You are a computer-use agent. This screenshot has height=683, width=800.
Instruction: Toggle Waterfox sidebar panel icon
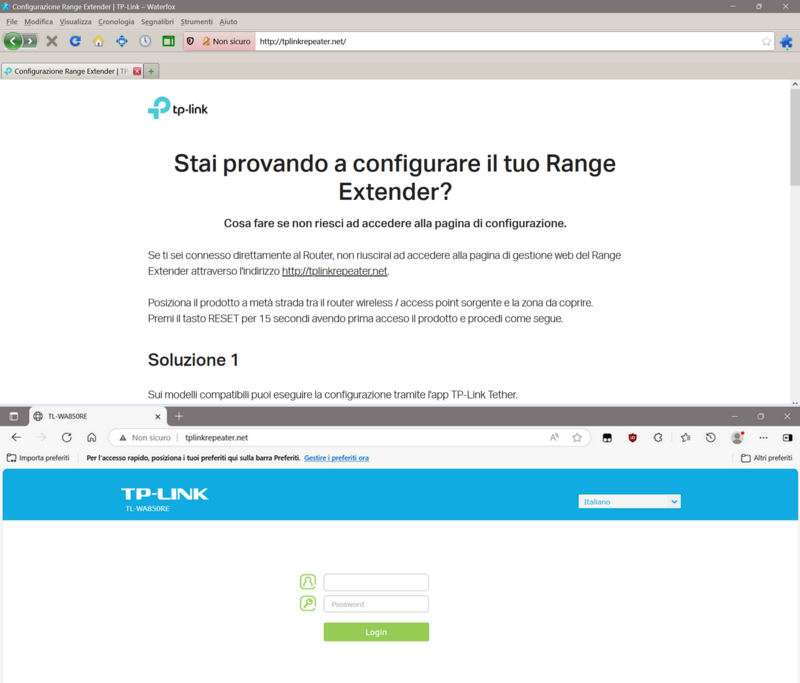pos(168,41)
